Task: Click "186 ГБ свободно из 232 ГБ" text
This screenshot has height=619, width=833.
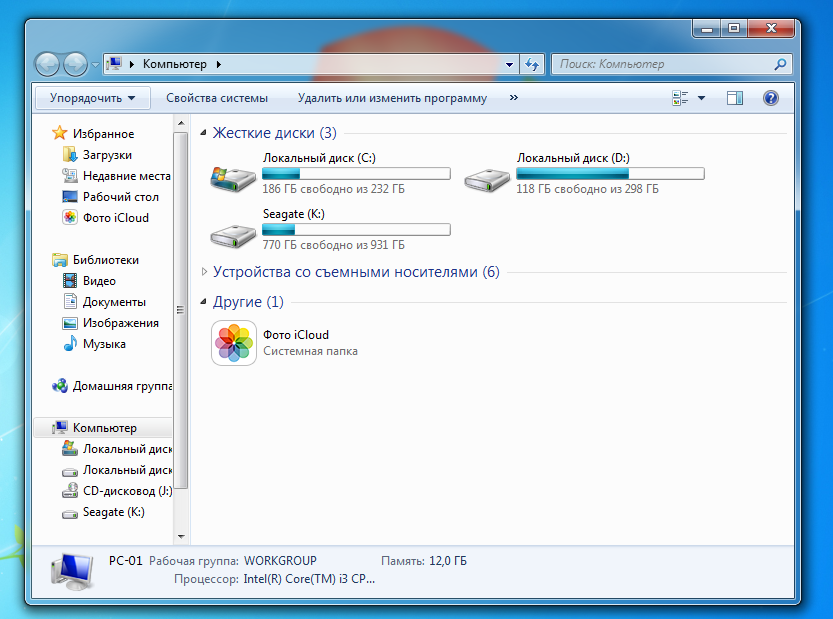Action: coord(333,189)
